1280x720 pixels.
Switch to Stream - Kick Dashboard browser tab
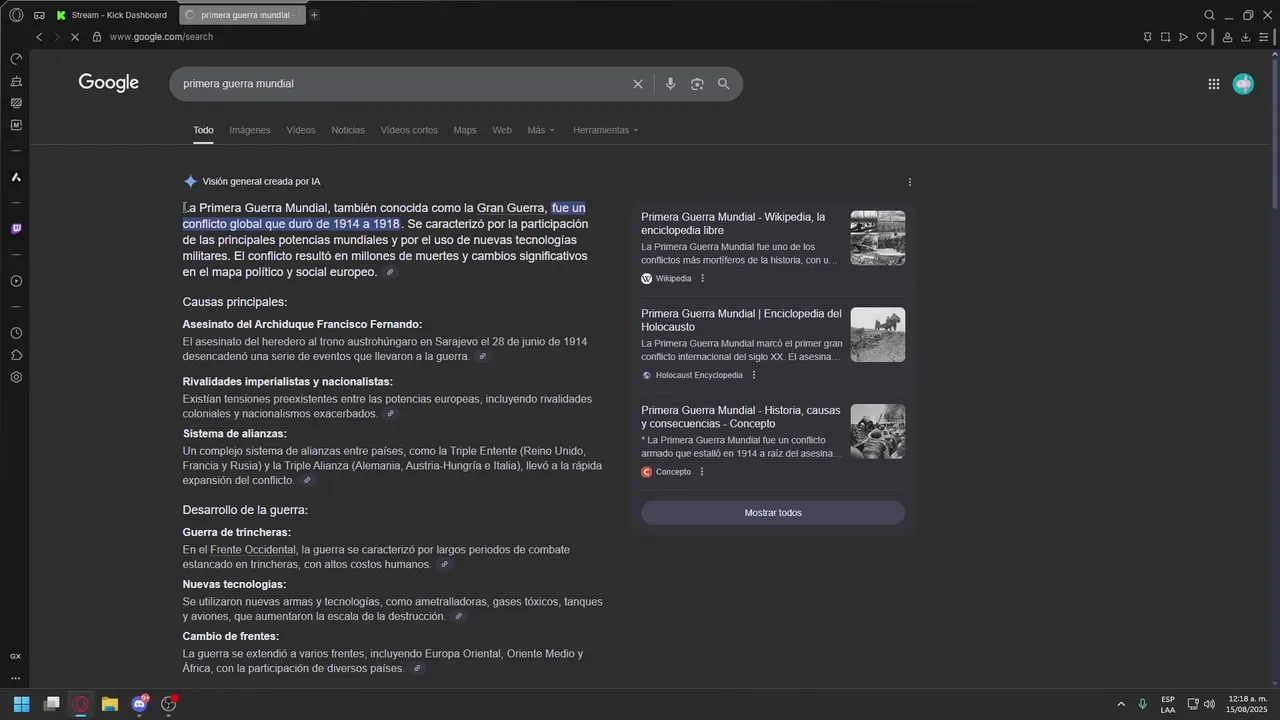(113, 15)
